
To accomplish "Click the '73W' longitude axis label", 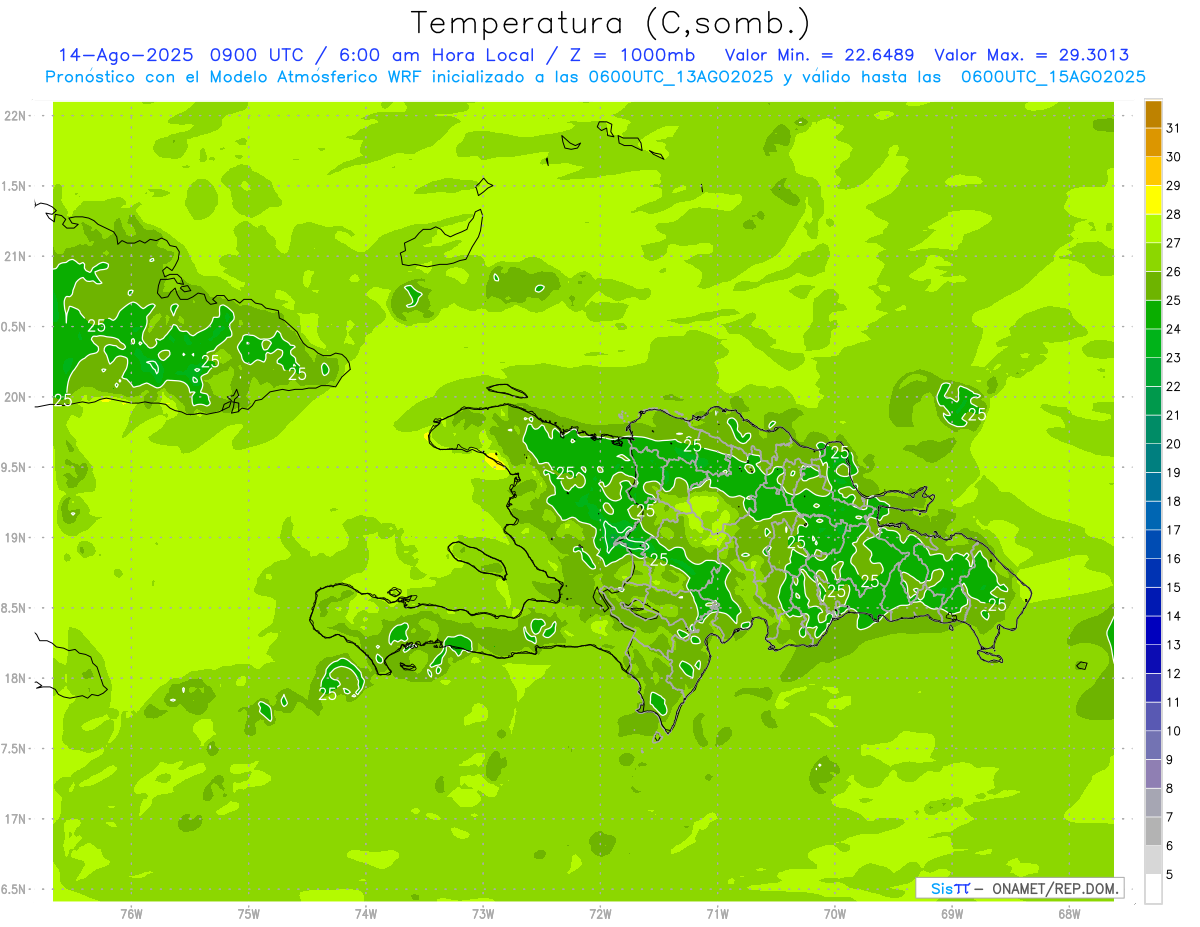I will [483, 914].
